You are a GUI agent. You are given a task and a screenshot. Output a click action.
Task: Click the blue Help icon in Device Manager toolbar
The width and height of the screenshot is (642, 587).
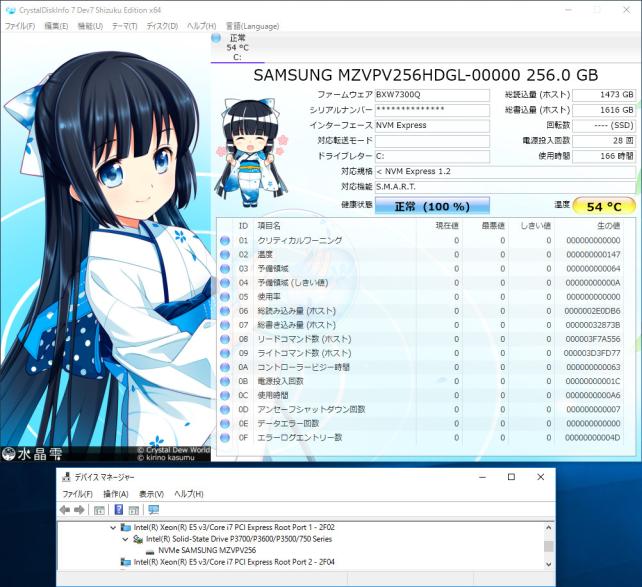[119, 510]
